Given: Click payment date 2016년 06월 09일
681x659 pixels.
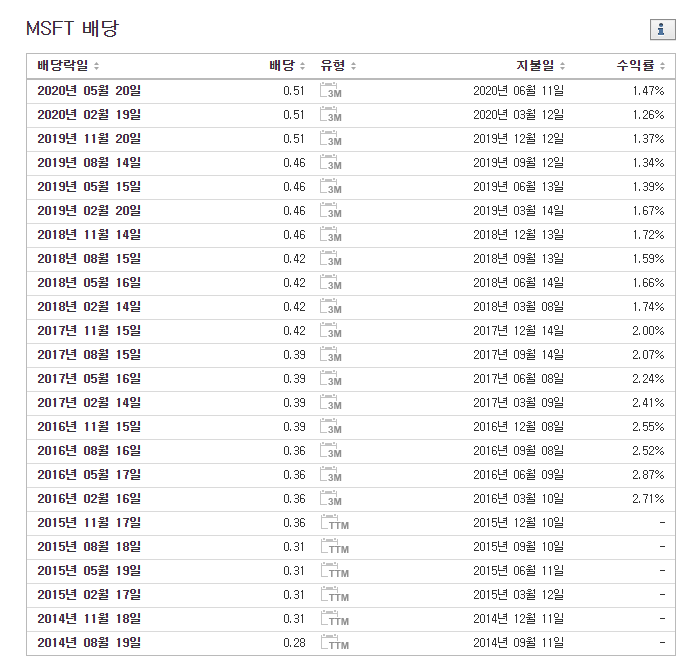Looking at the screenshot, I should tap(519, 474).
